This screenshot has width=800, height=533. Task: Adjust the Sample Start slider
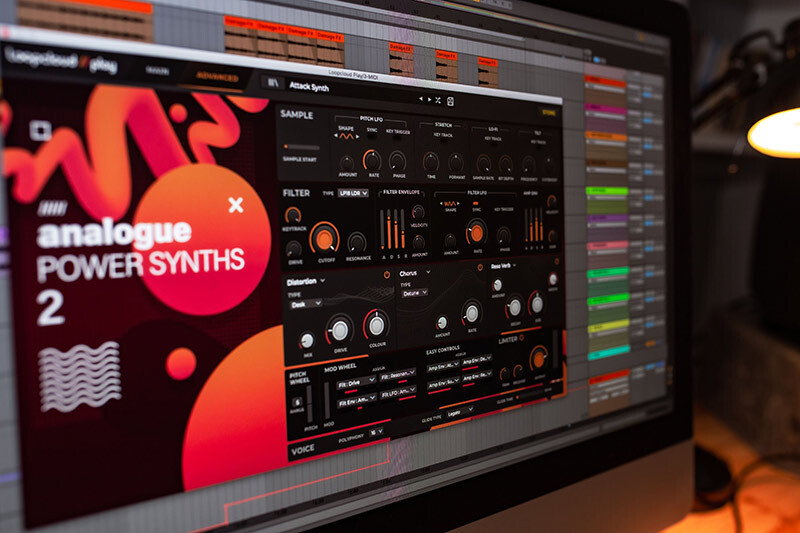(302, 147)
